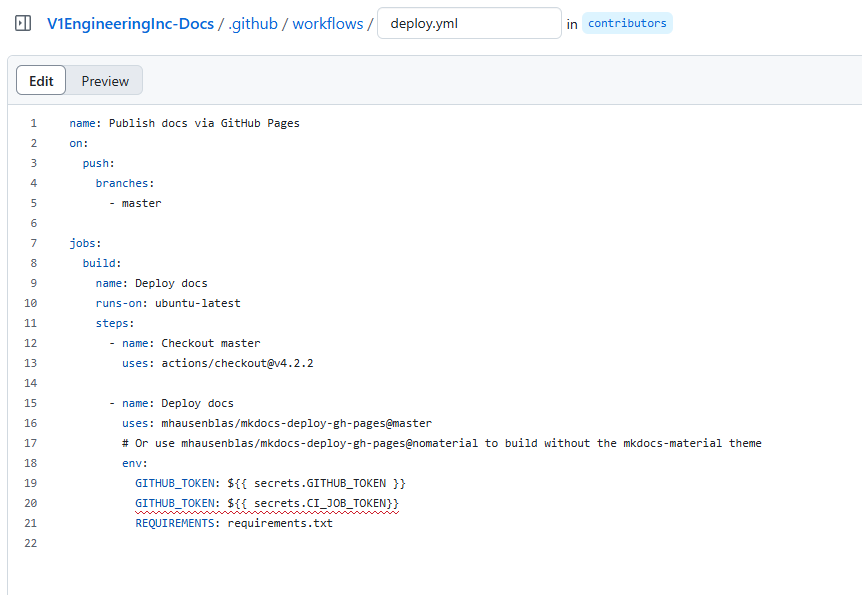Click line number 20 in gutter
Image resolution: width=862 pixels, height=595 pixels.
31,503
